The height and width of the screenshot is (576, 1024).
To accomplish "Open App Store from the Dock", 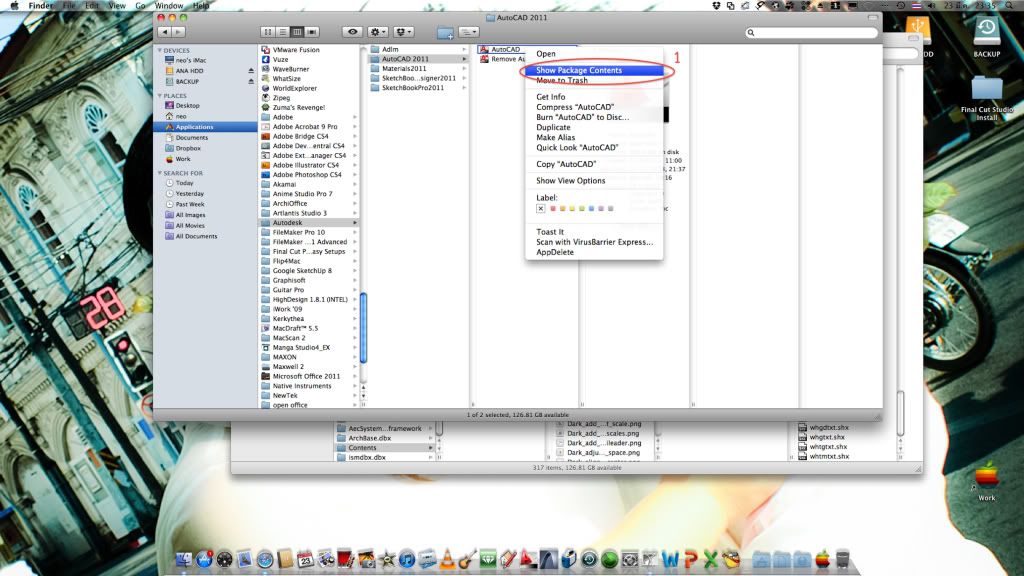I will (x=204, y=559).
